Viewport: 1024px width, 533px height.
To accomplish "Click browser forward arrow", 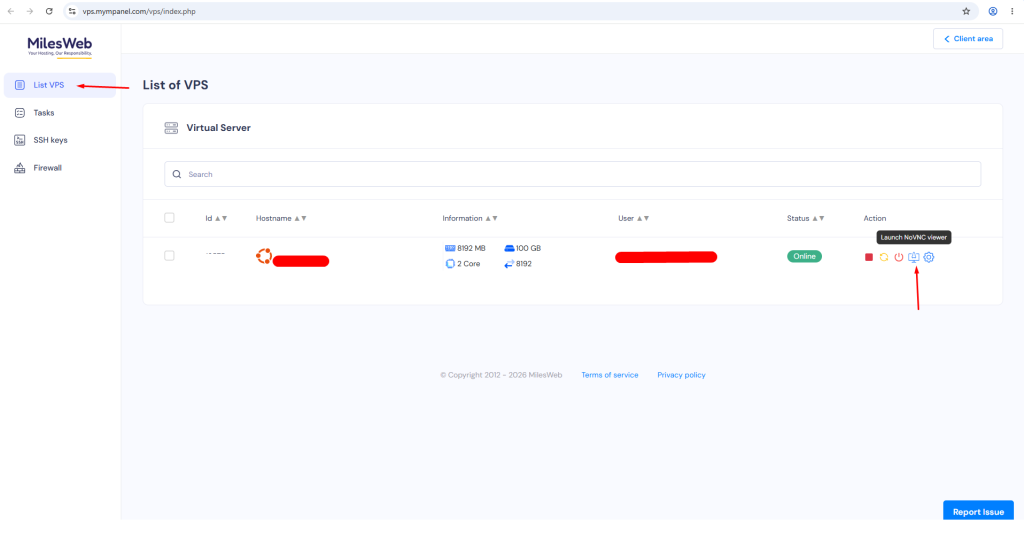I will click(x=29, y=11).
